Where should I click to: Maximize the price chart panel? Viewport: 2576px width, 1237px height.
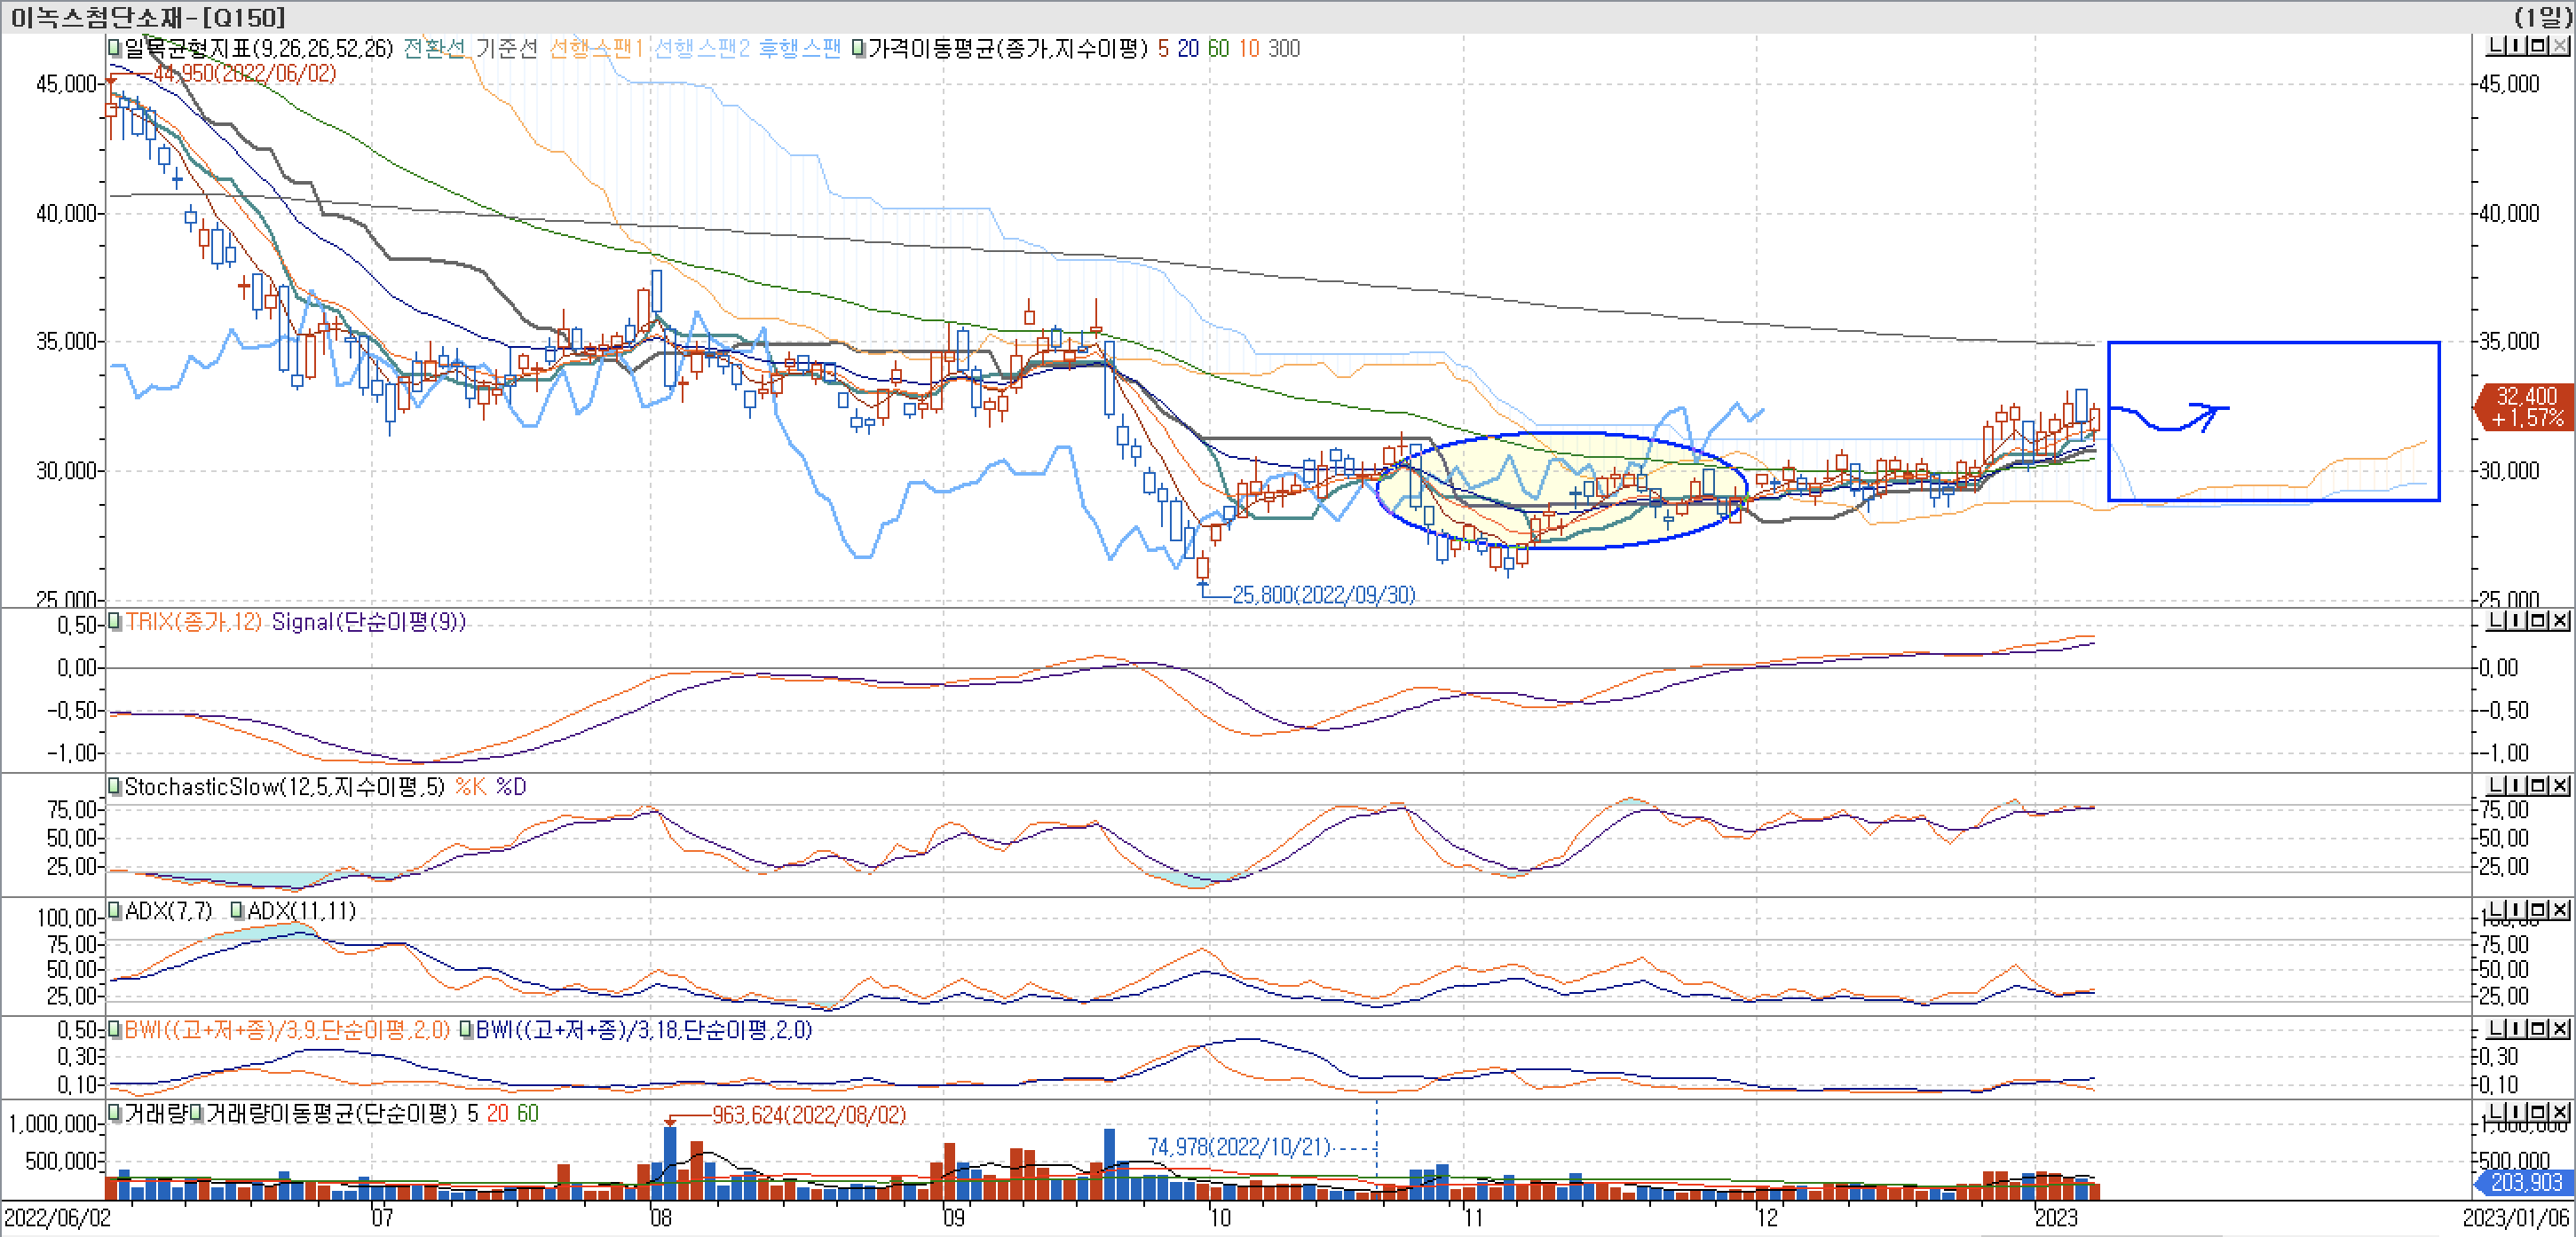2538,46
